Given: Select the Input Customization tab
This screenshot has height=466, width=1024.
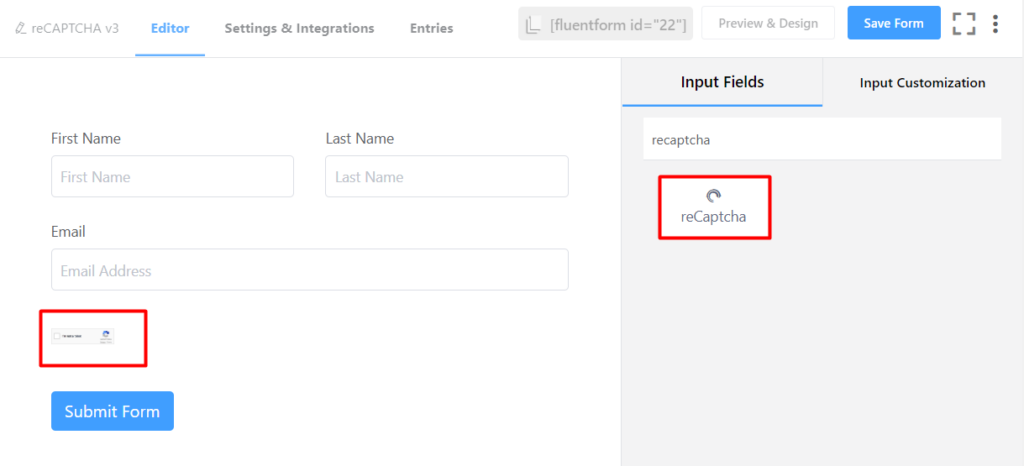Looking at the screenshot, I should point(922,83).
